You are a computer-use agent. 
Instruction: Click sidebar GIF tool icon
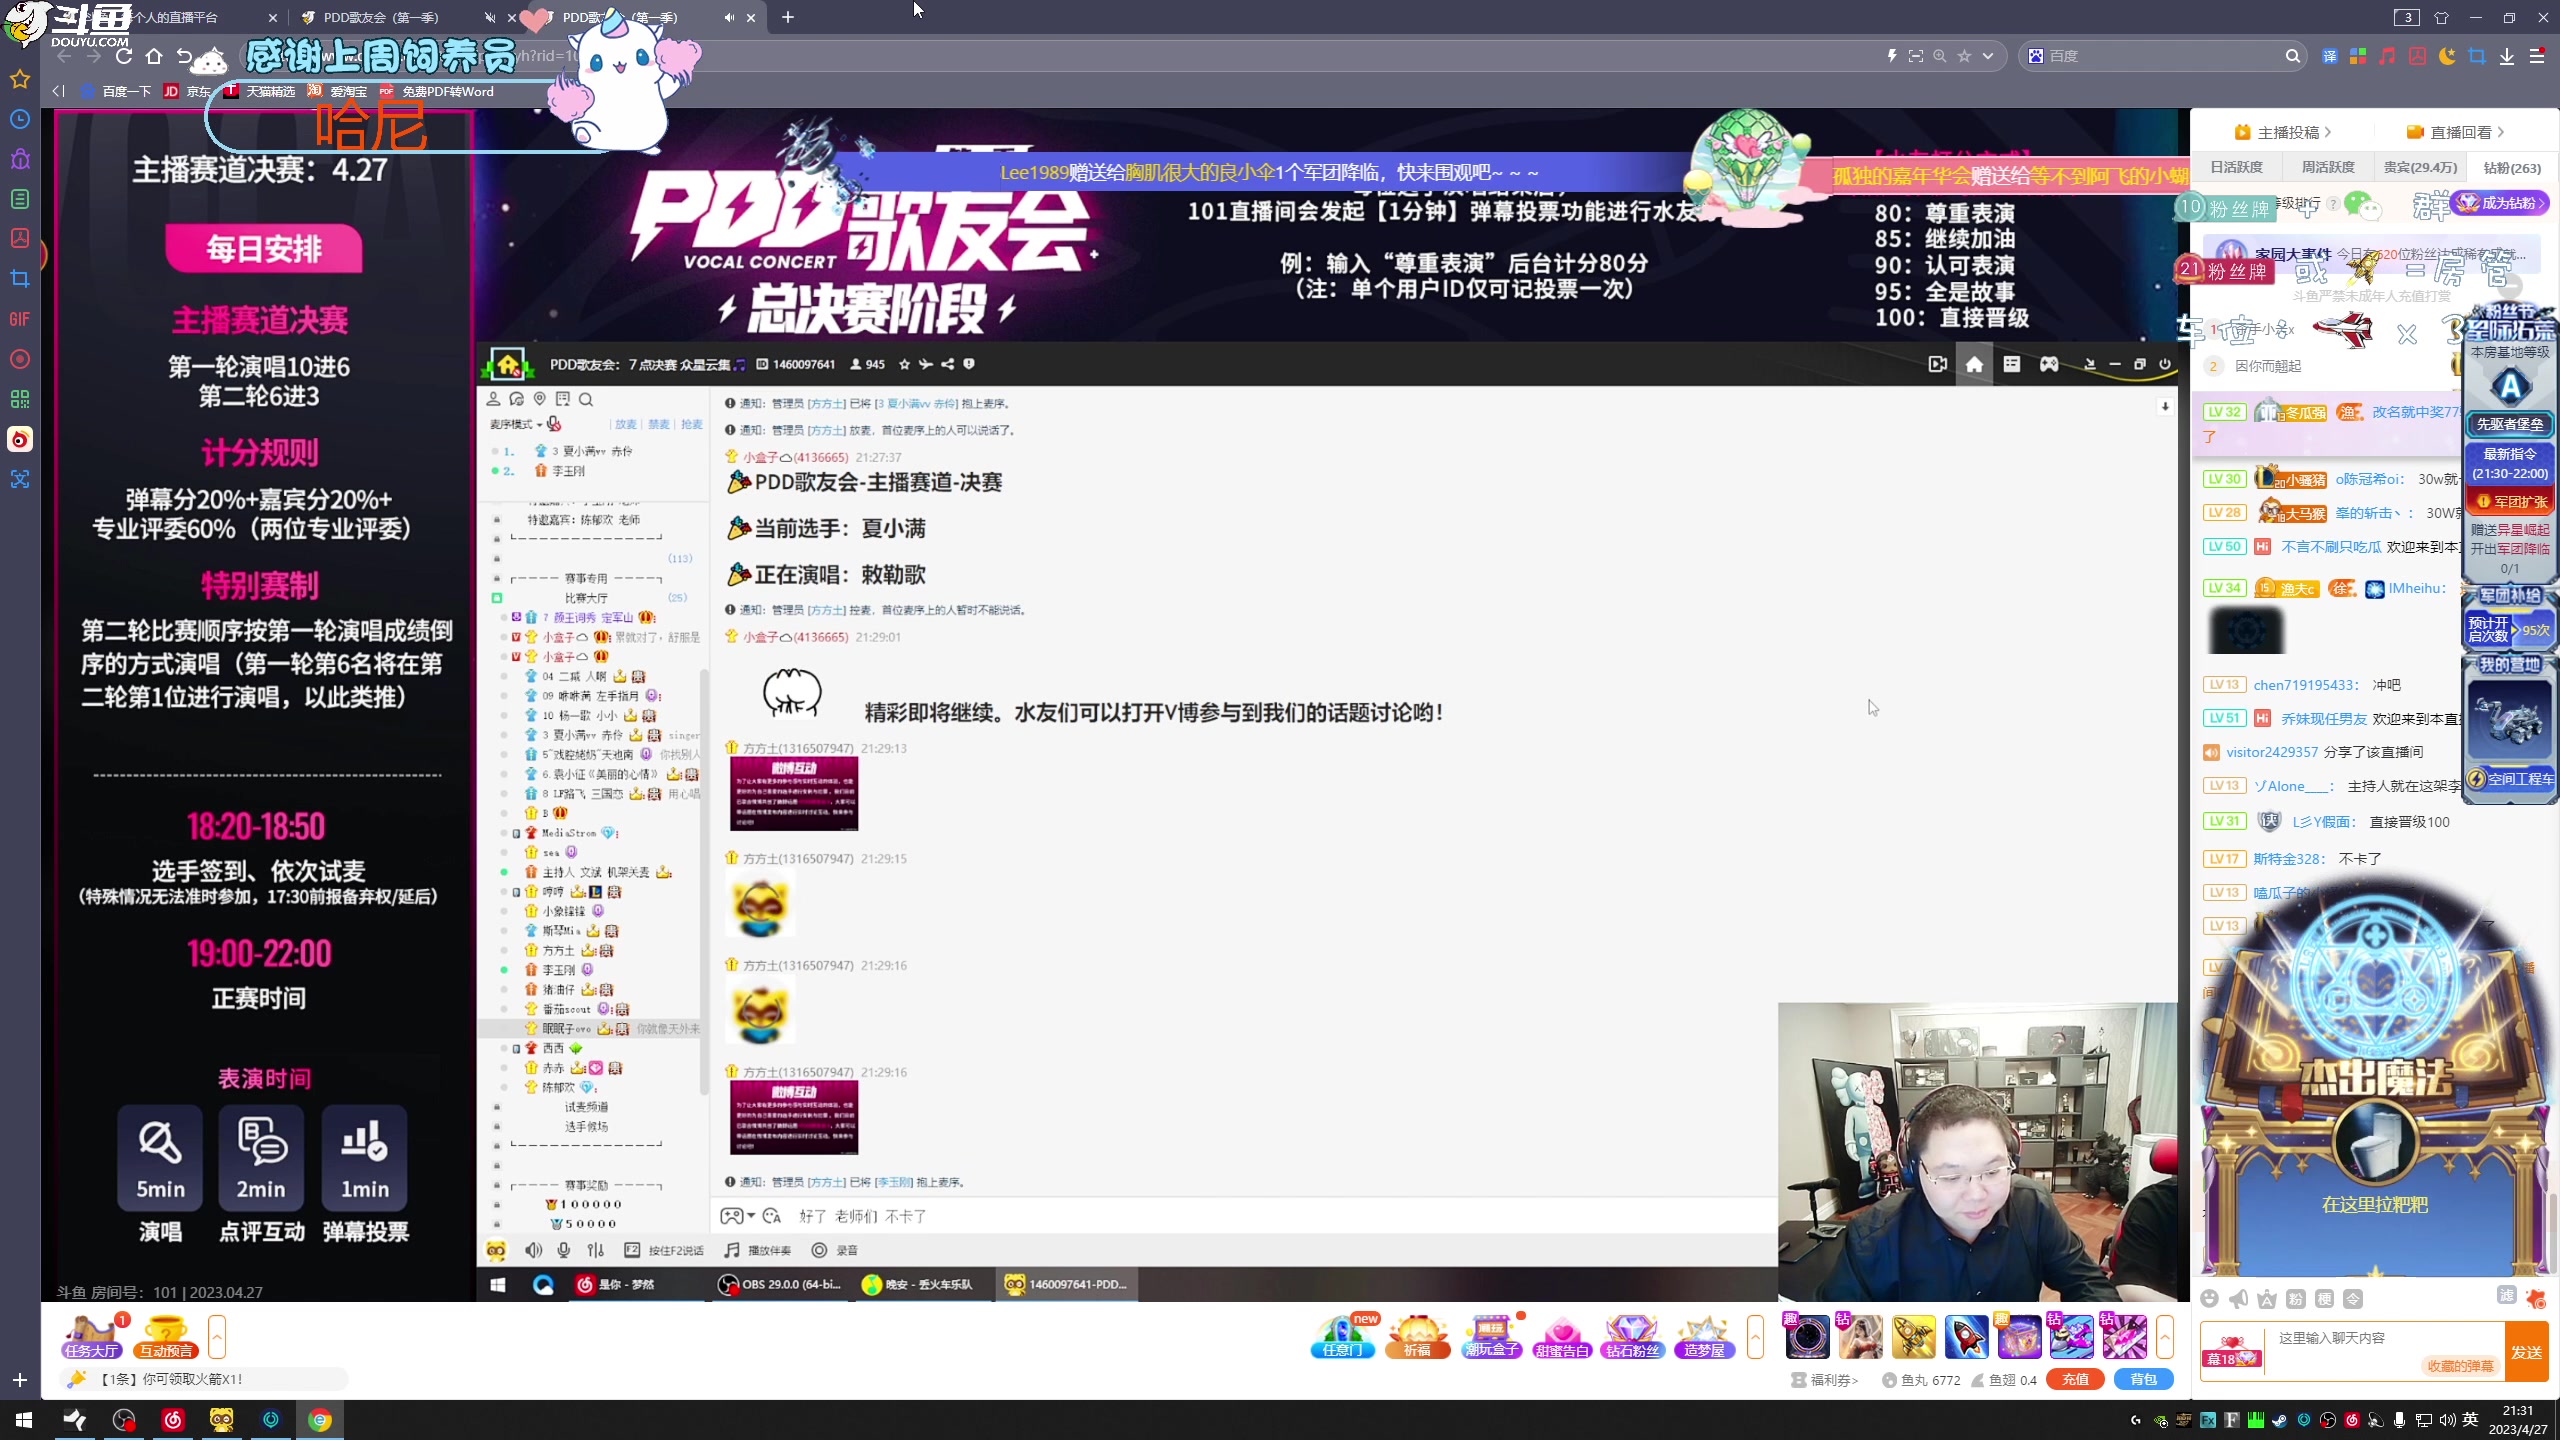coord(20,319)
